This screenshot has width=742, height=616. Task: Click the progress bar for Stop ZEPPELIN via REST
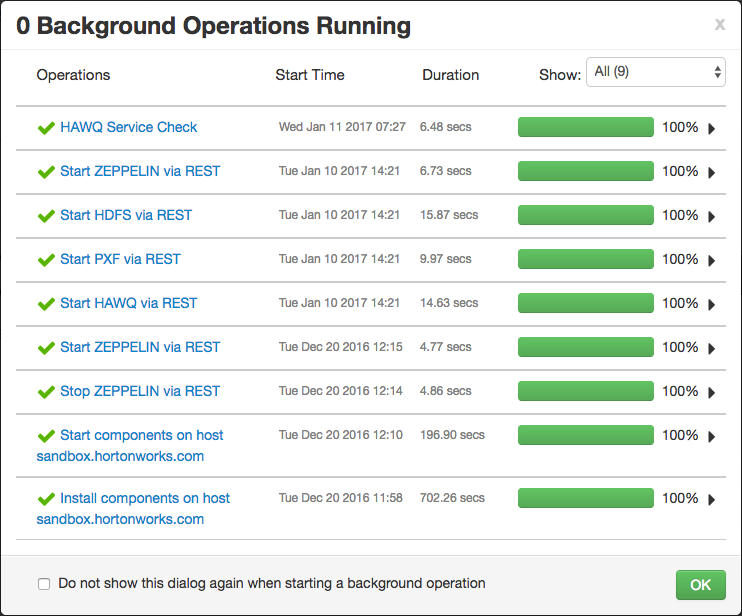click(x=585, y=391)
